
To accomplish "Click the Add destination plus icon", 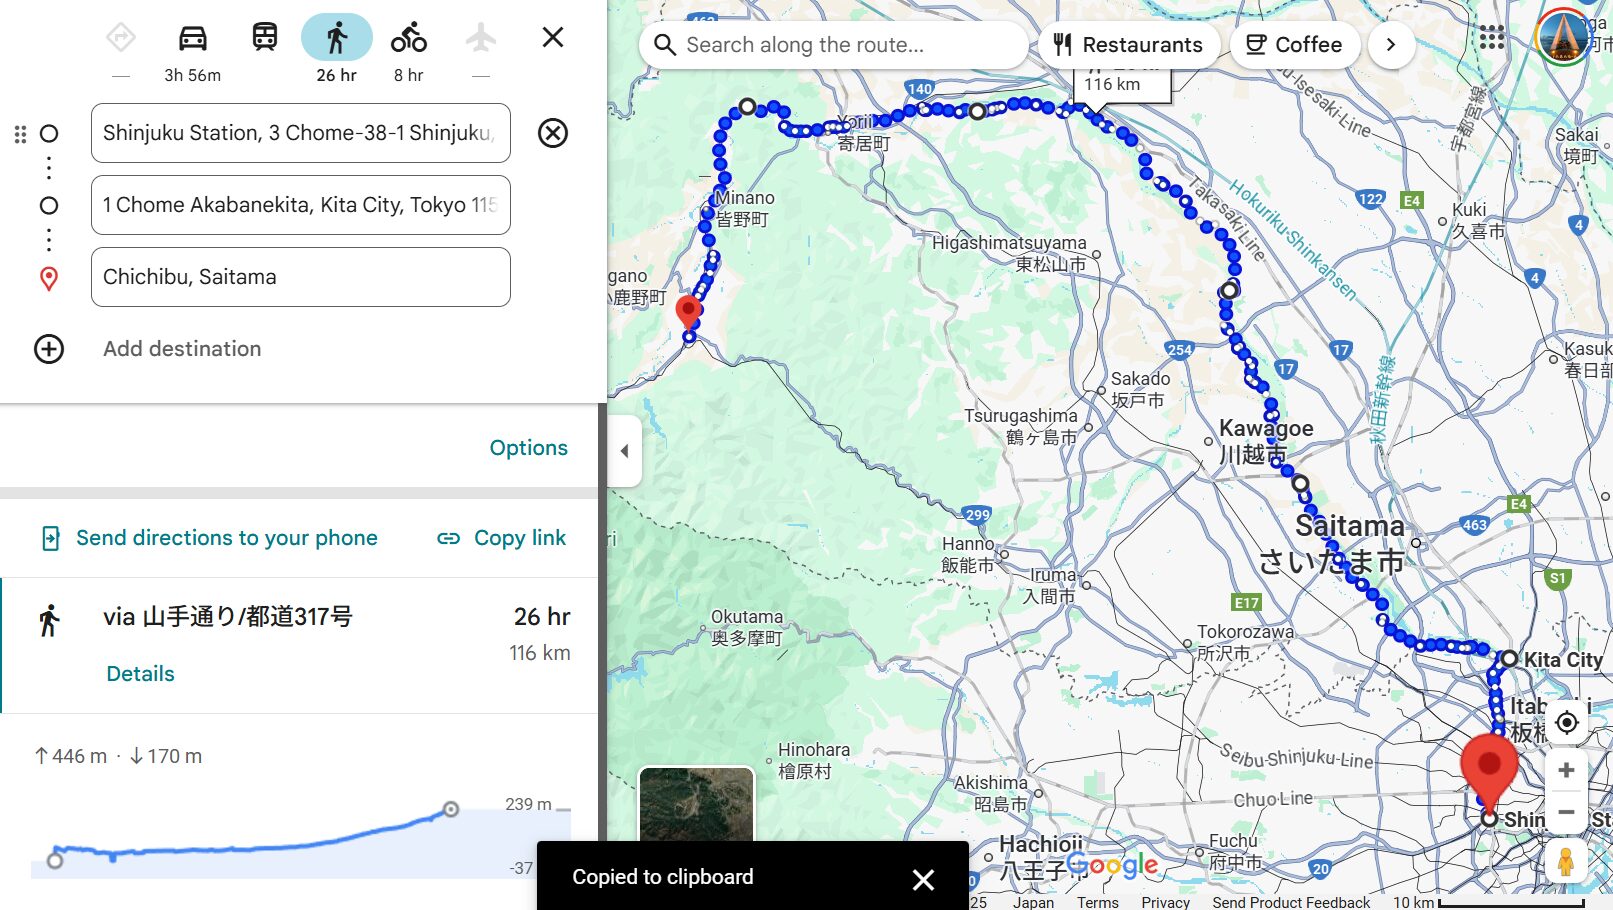I will pyautogui.click(x=49, y=349).
